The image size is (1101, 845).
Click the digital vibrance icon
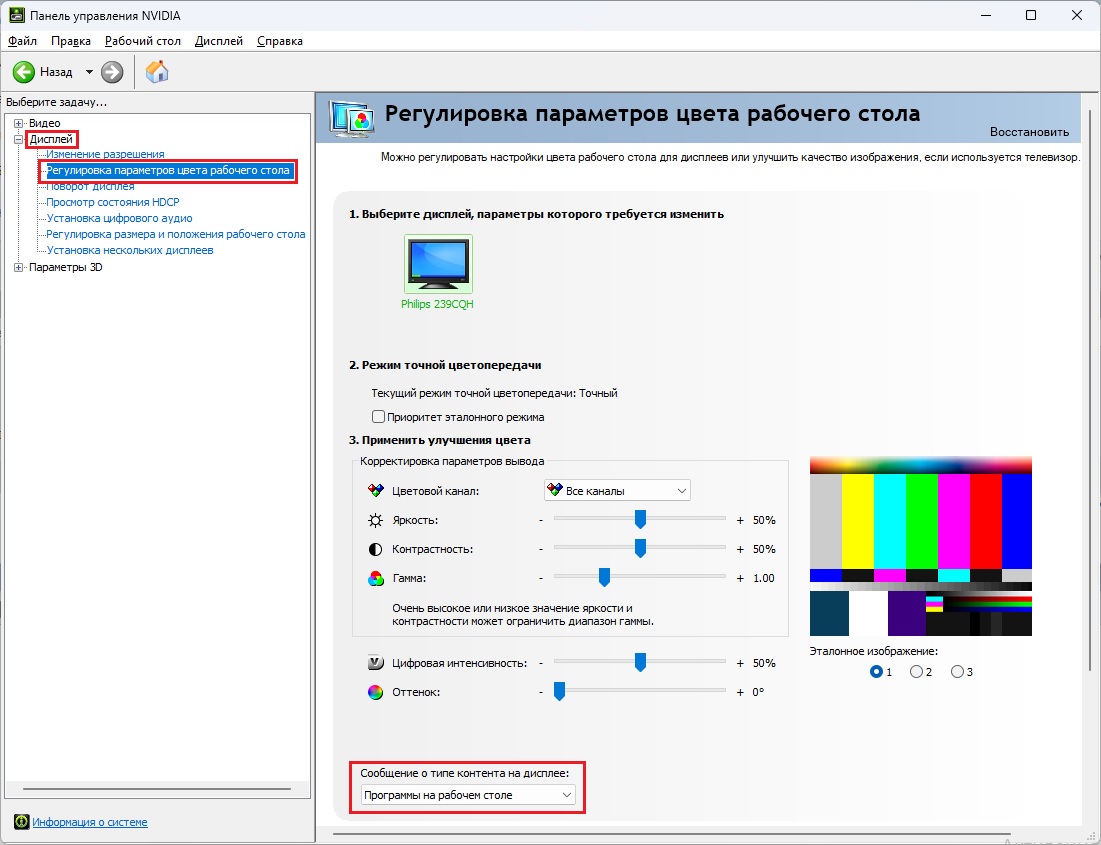(x=376, y=663)
